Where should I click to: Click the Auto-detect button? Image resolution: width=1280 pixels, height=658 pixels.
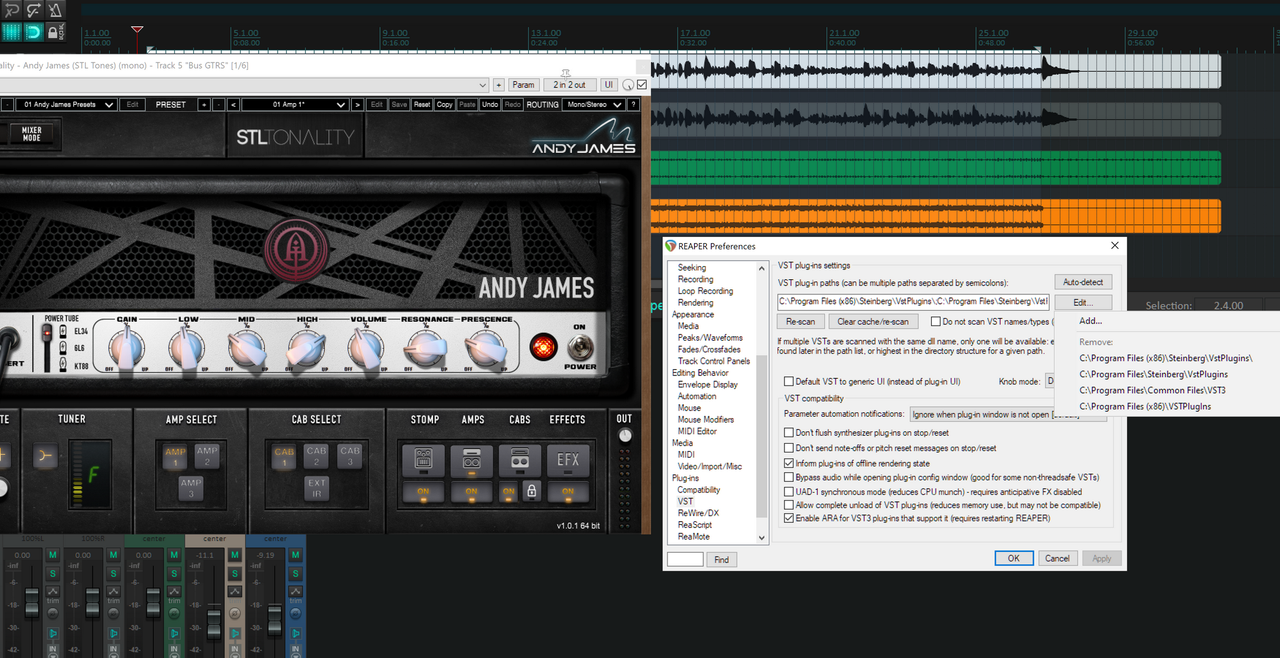point(1083,283)
